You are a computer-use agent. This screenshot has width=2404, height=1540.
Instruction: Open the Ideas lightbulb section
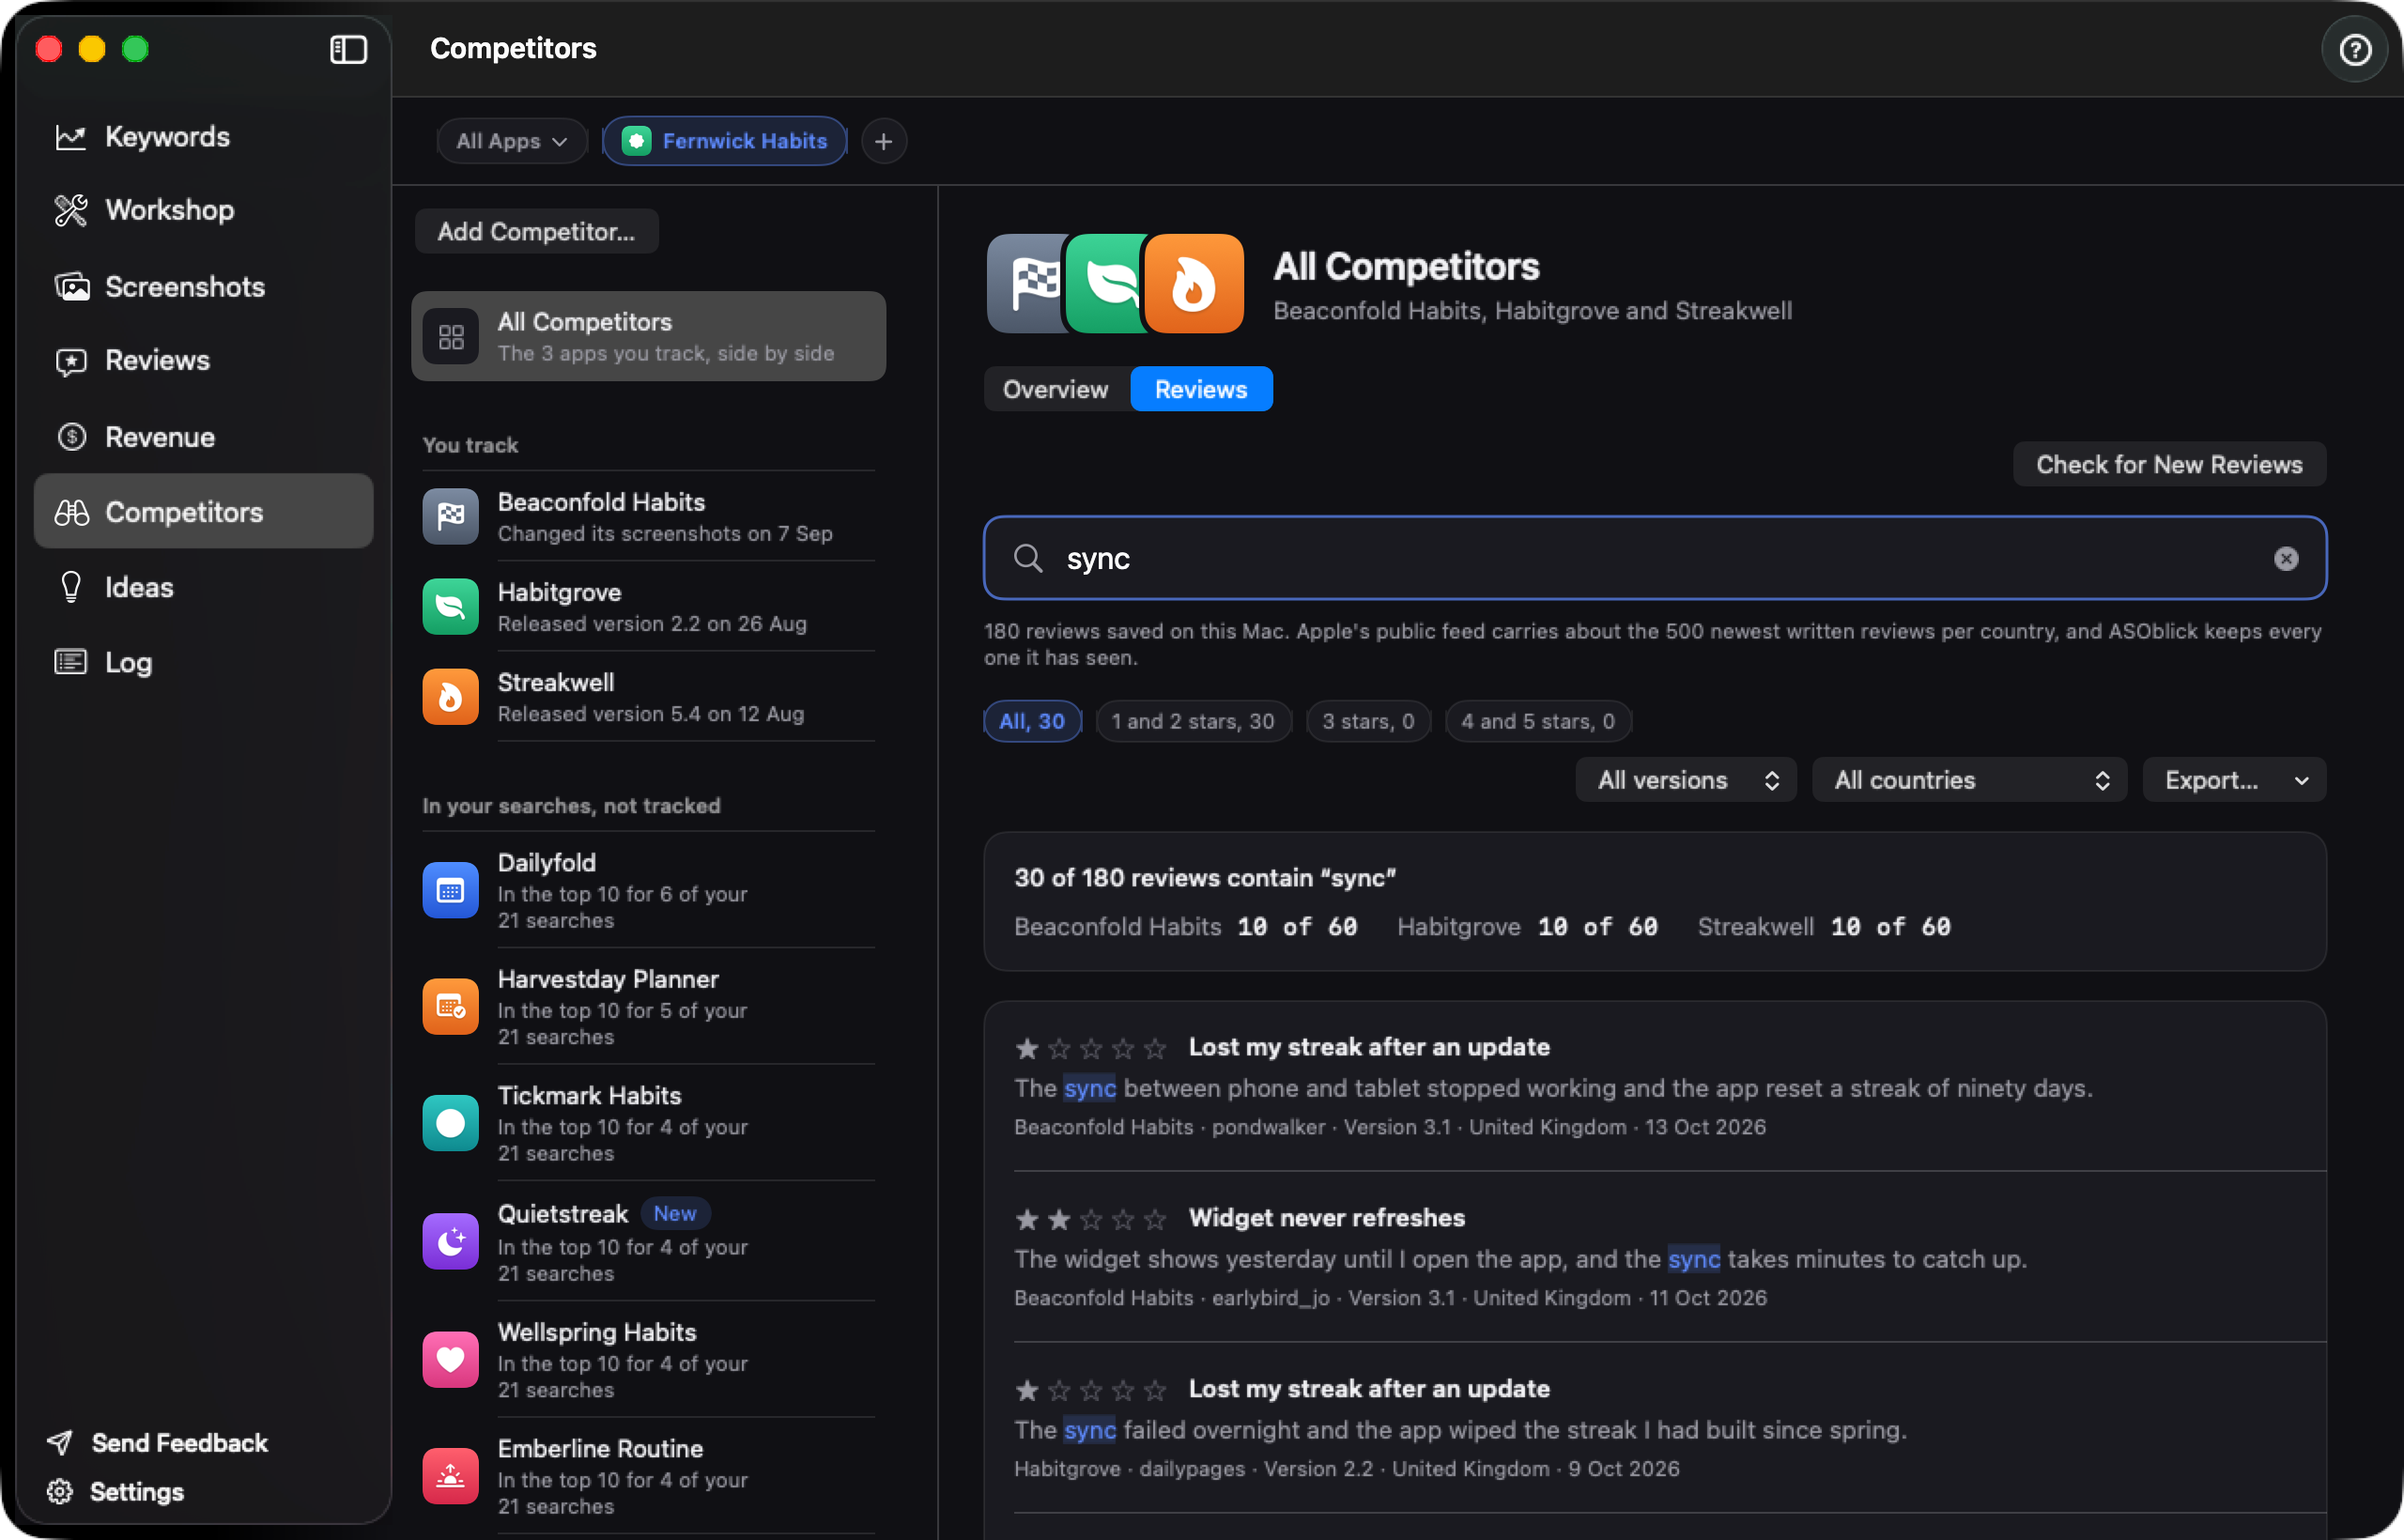click(203, 587)
